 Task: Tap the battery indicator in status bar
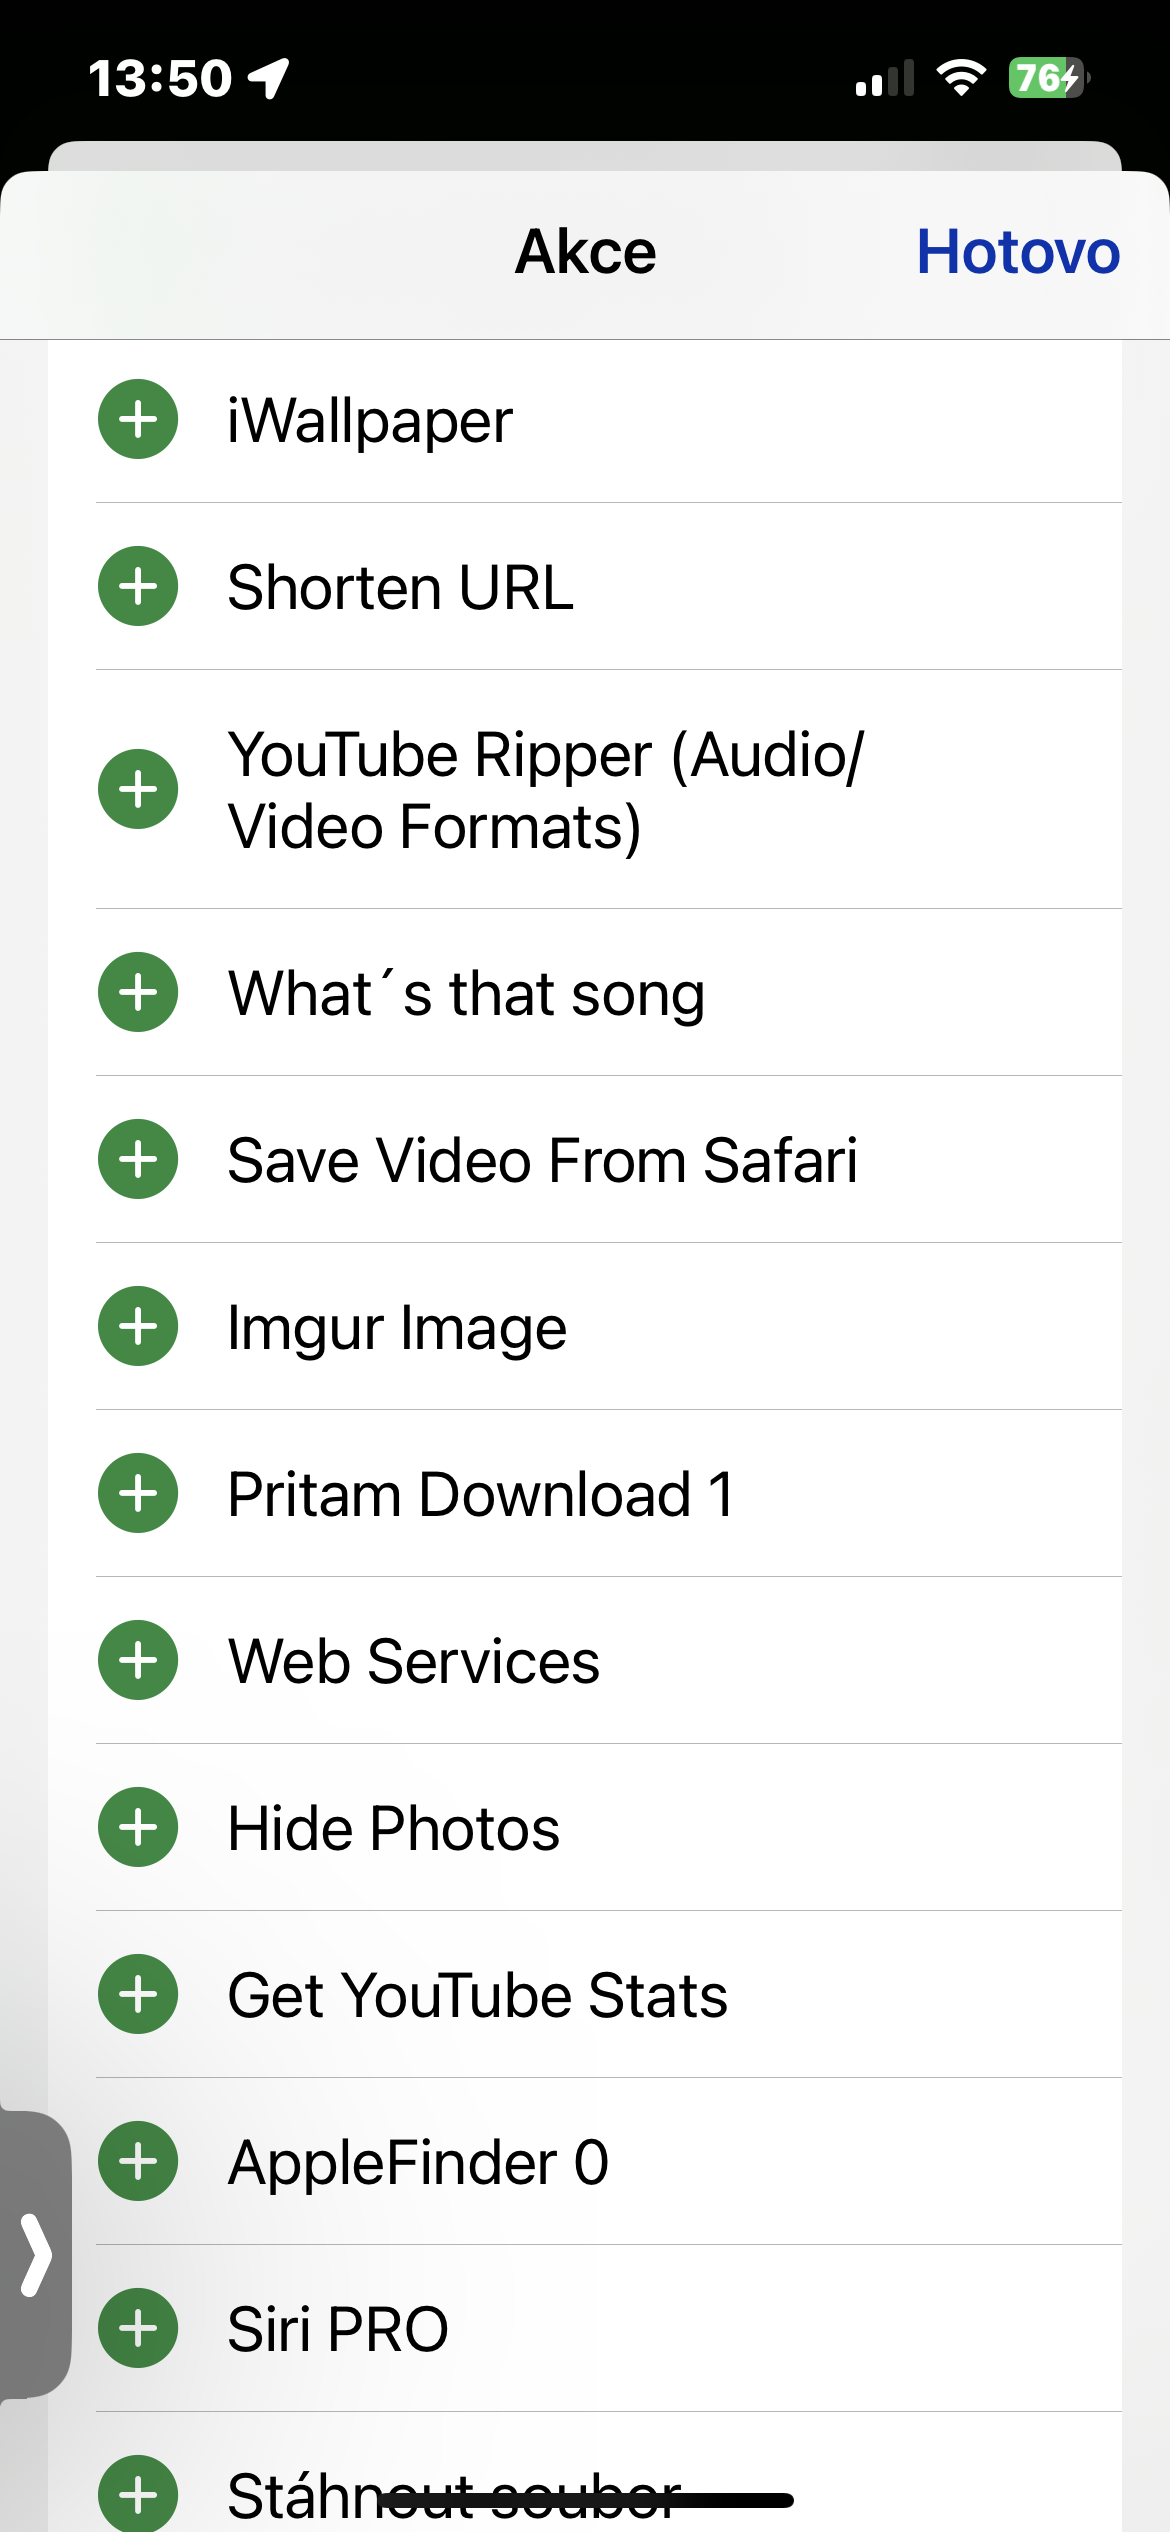tap(1047, 78)
